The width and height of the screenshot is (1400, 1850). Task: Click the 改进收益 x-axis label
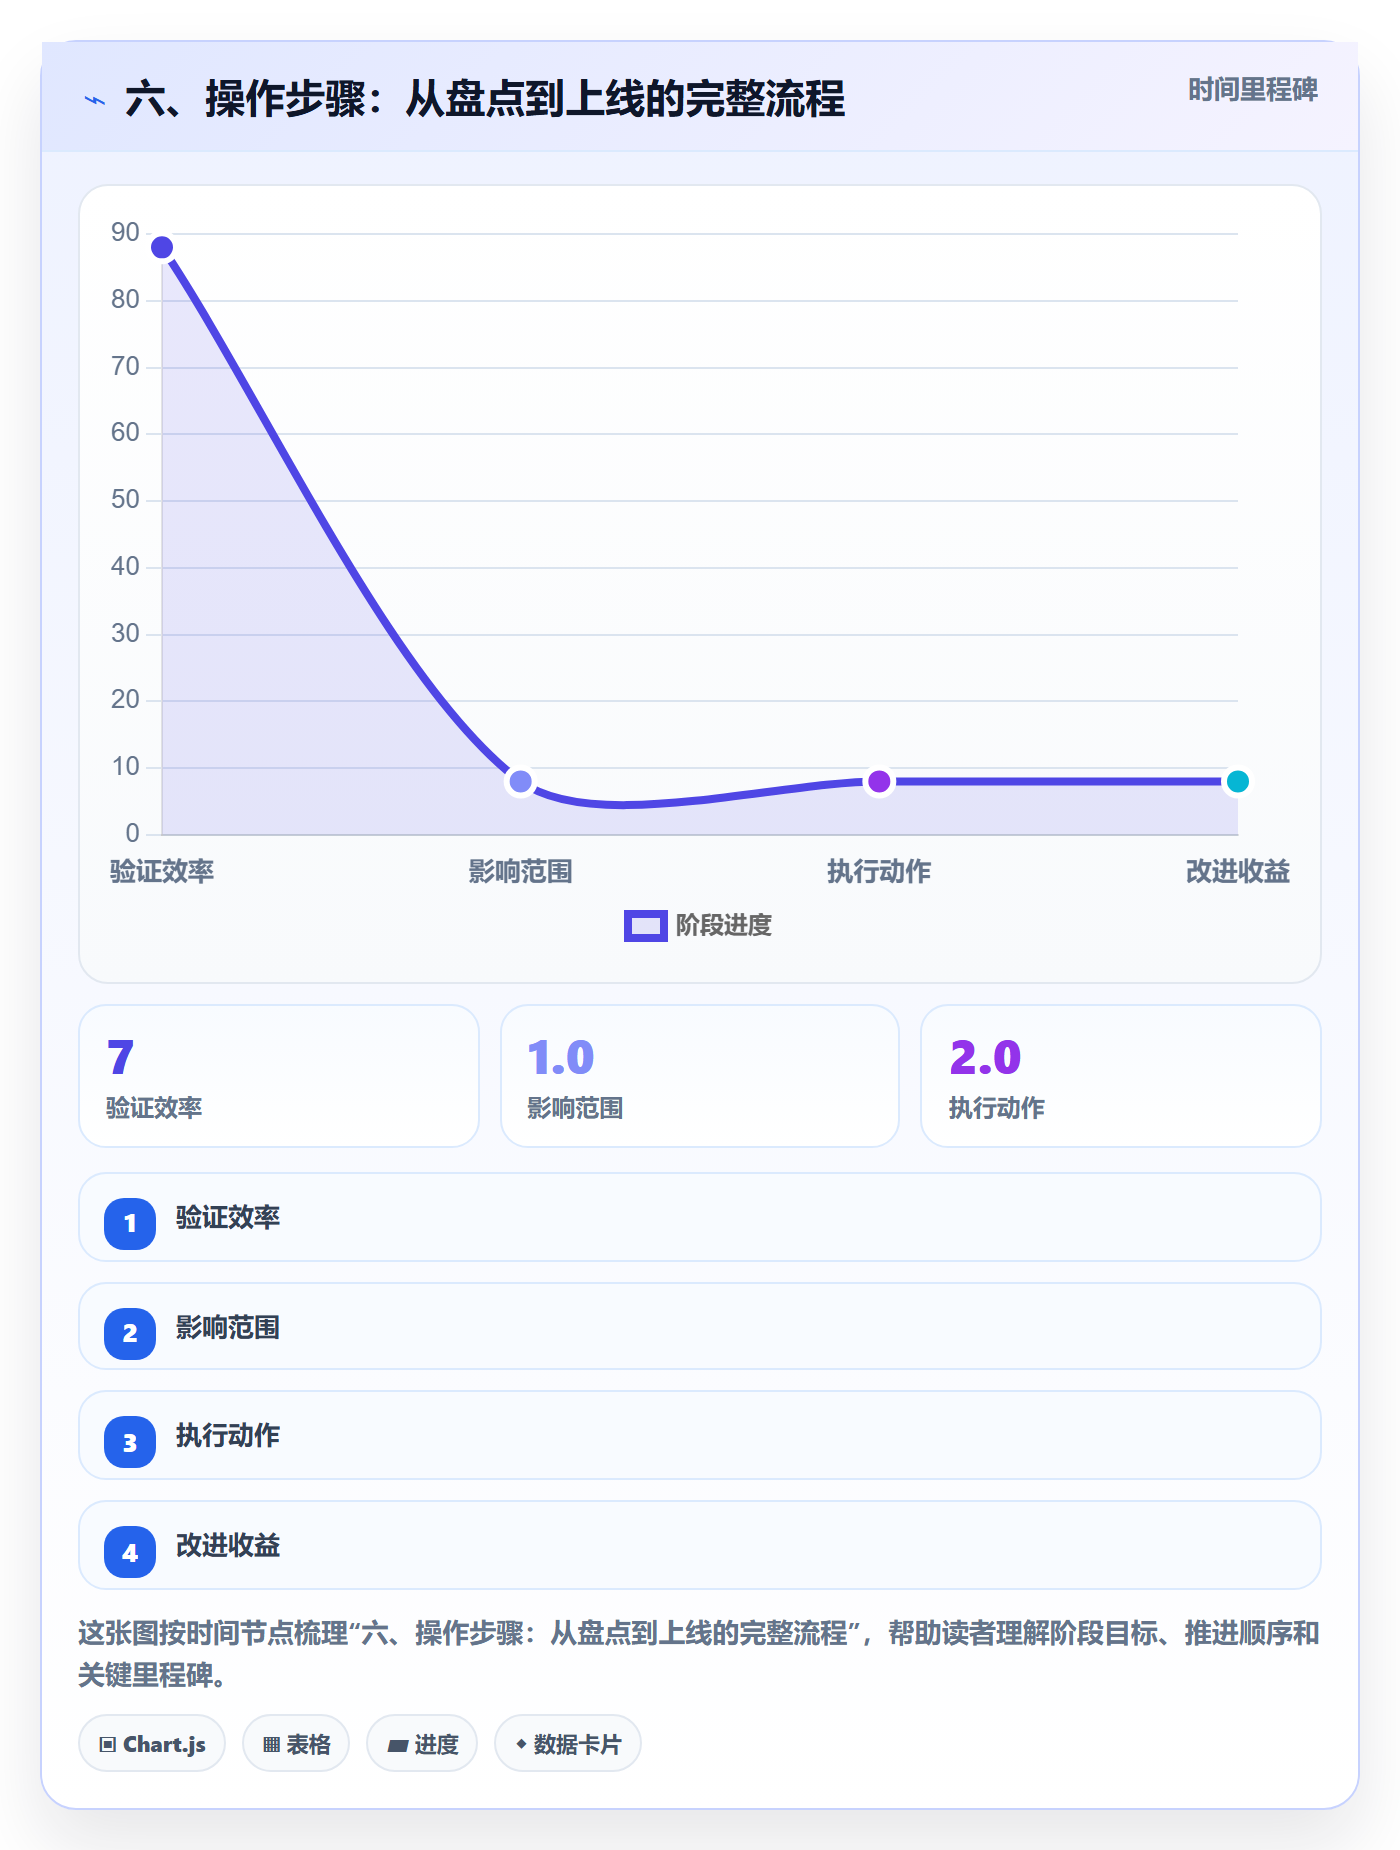point(1238,872)
